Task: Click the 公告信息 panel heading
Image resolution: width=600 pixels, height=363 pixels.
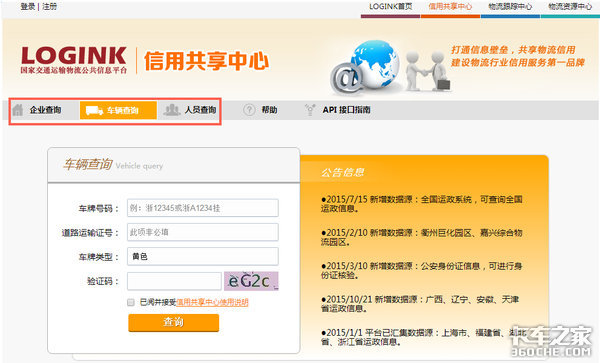Action: 342,173
